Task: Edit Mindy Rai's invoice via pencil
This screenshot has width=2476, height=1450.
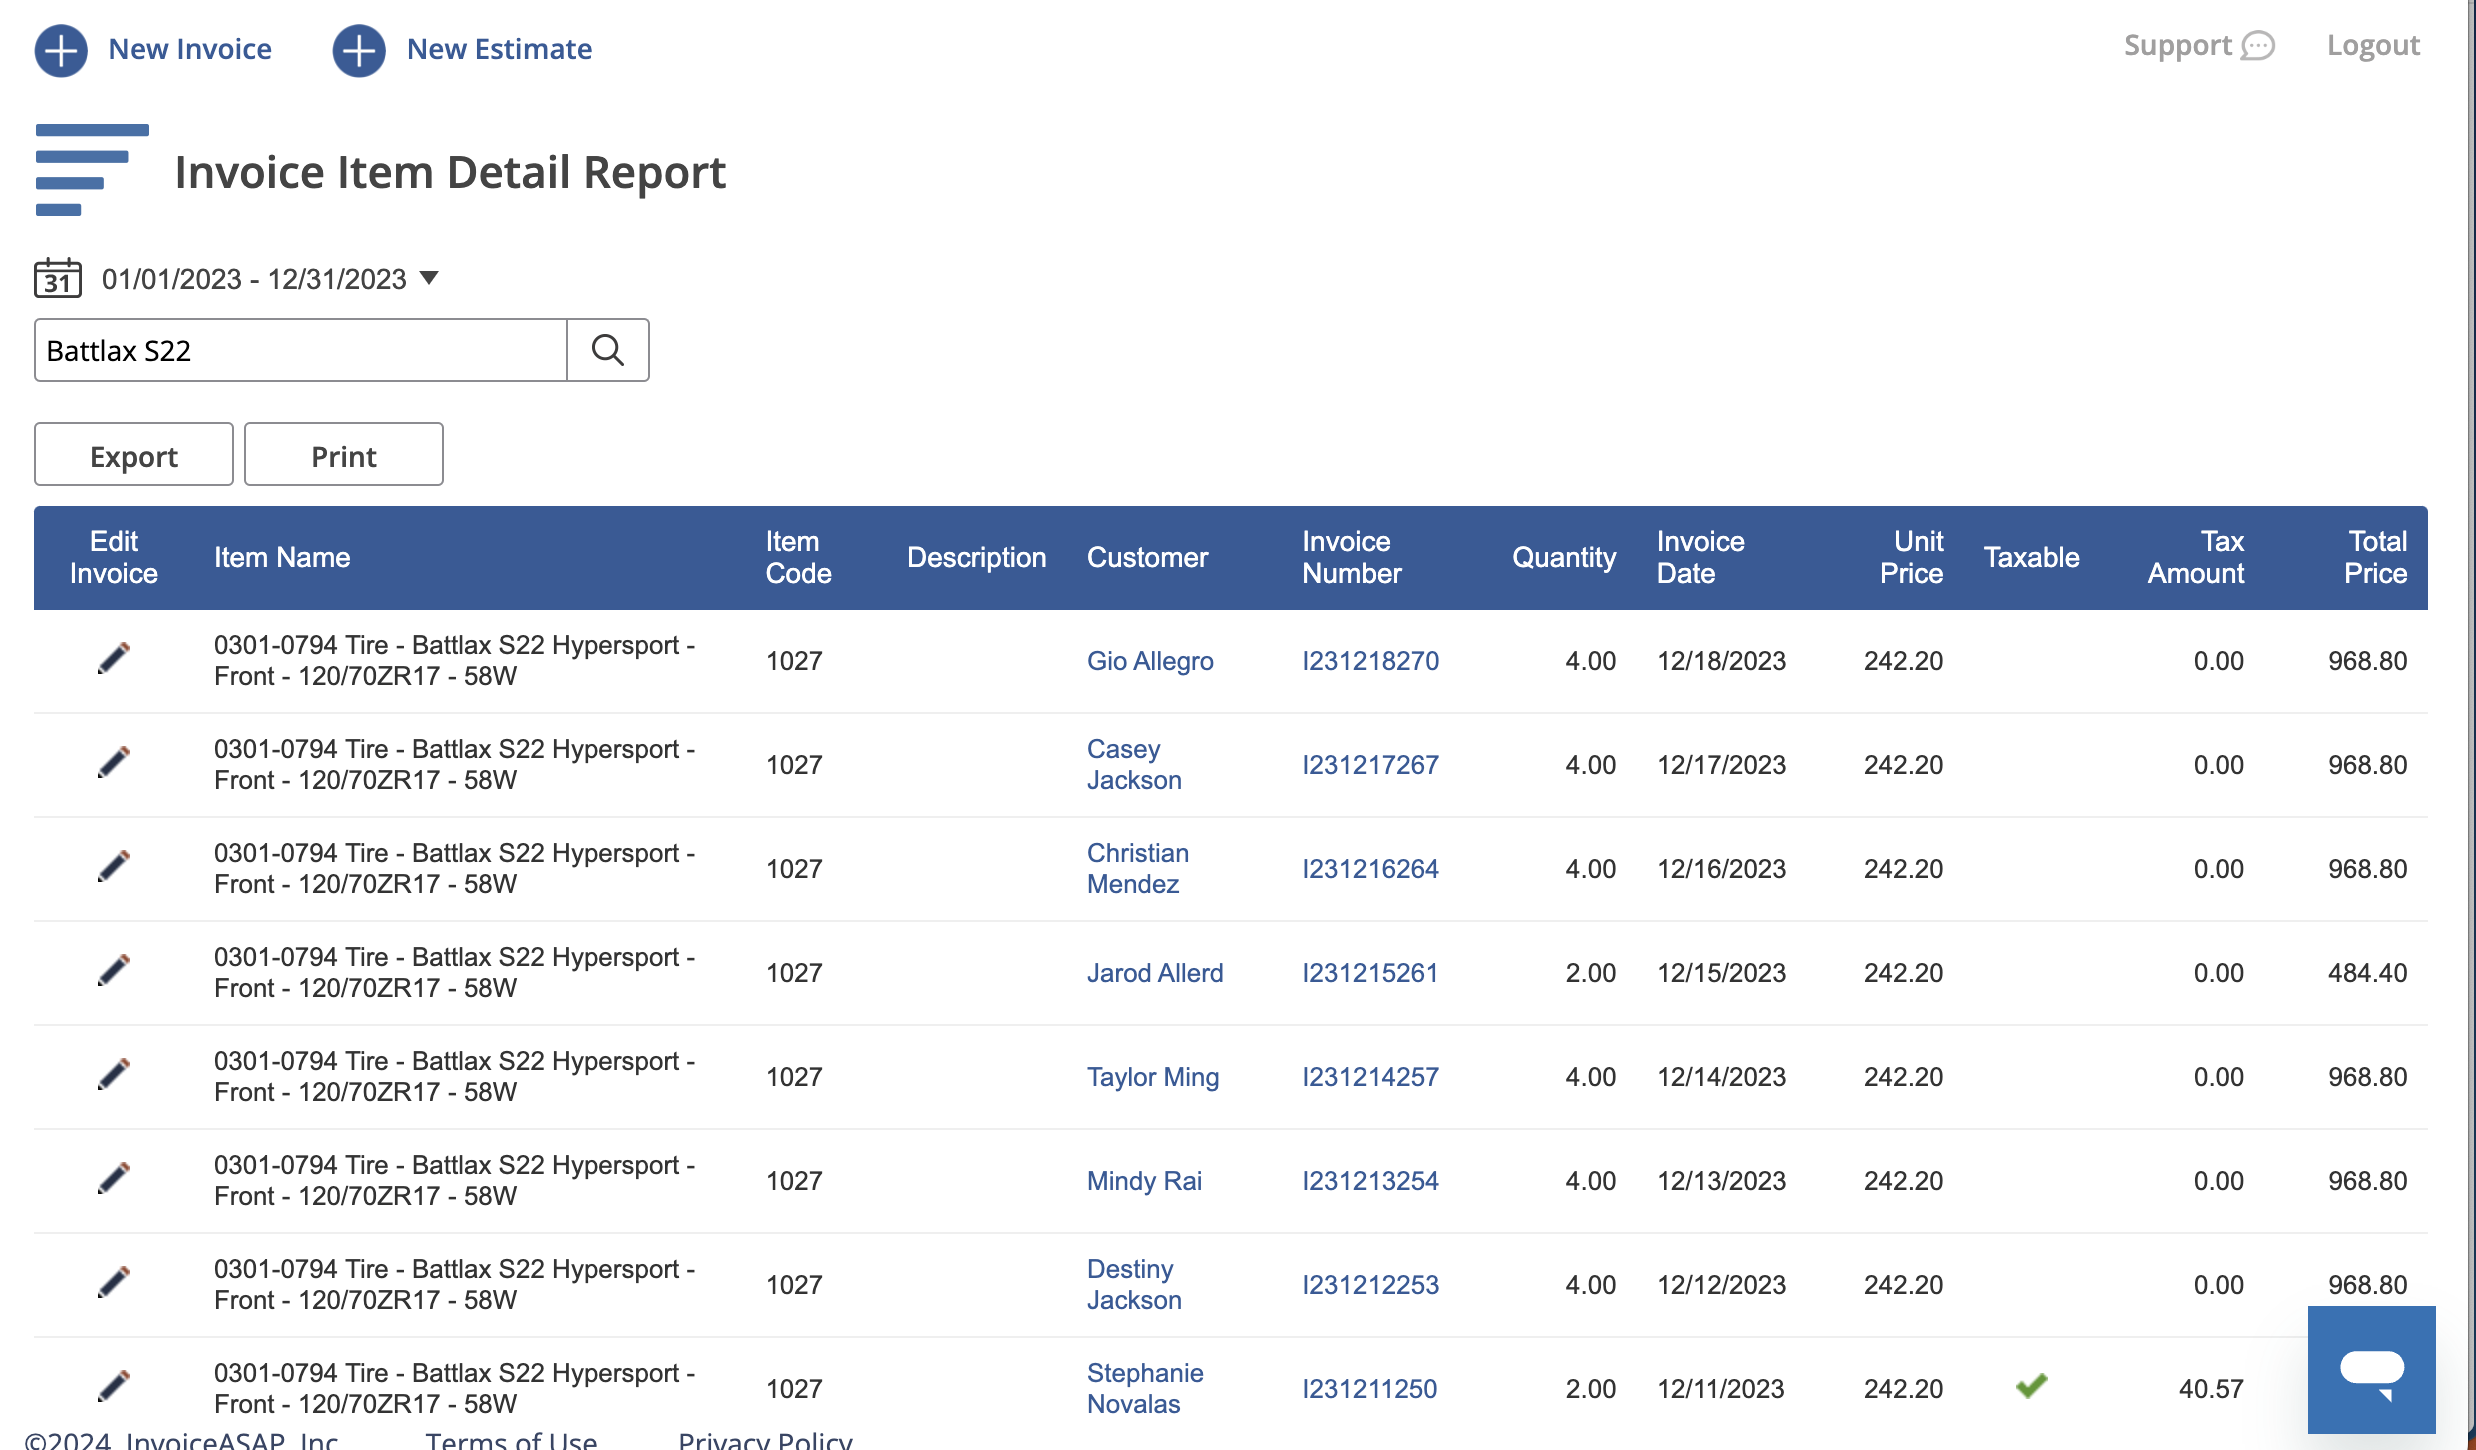Action: point(113,1179)
